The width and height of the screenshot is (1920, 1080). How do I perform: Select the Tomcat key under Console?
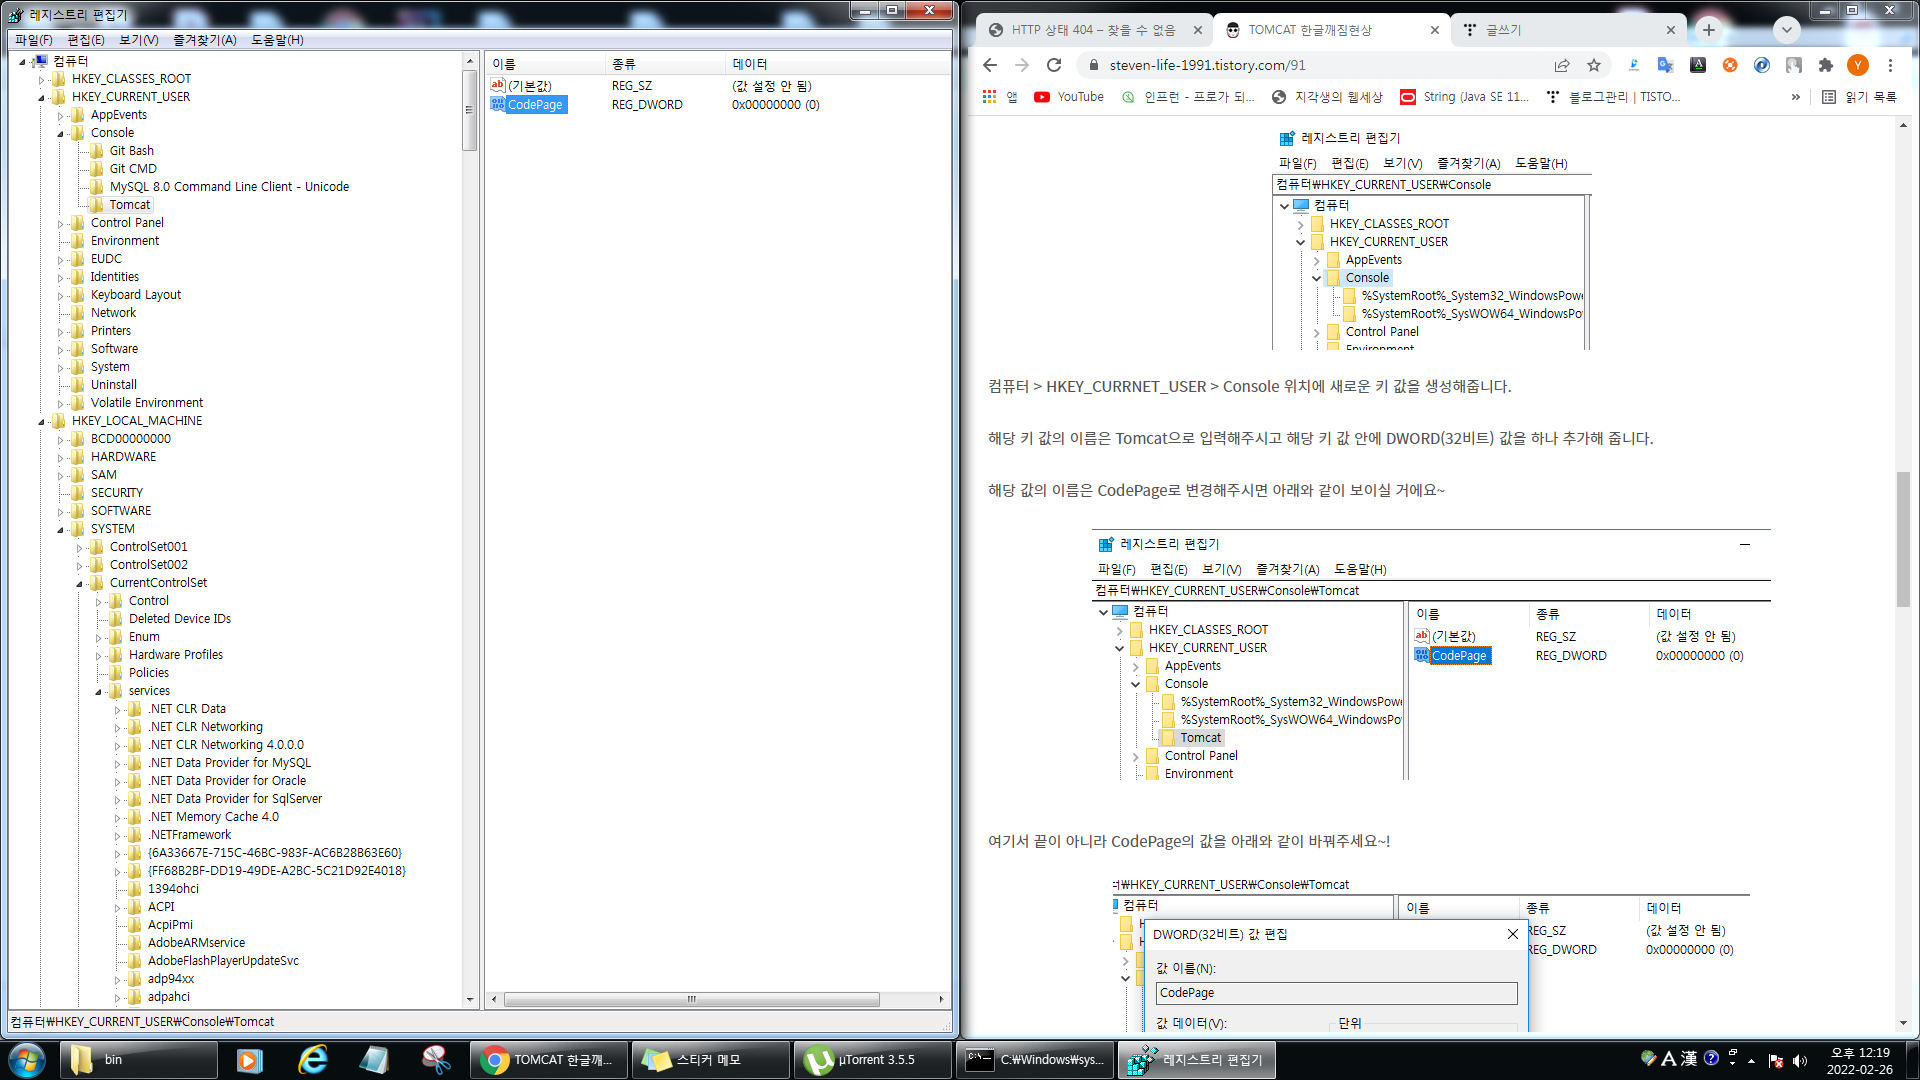click(x=130, y=205)
